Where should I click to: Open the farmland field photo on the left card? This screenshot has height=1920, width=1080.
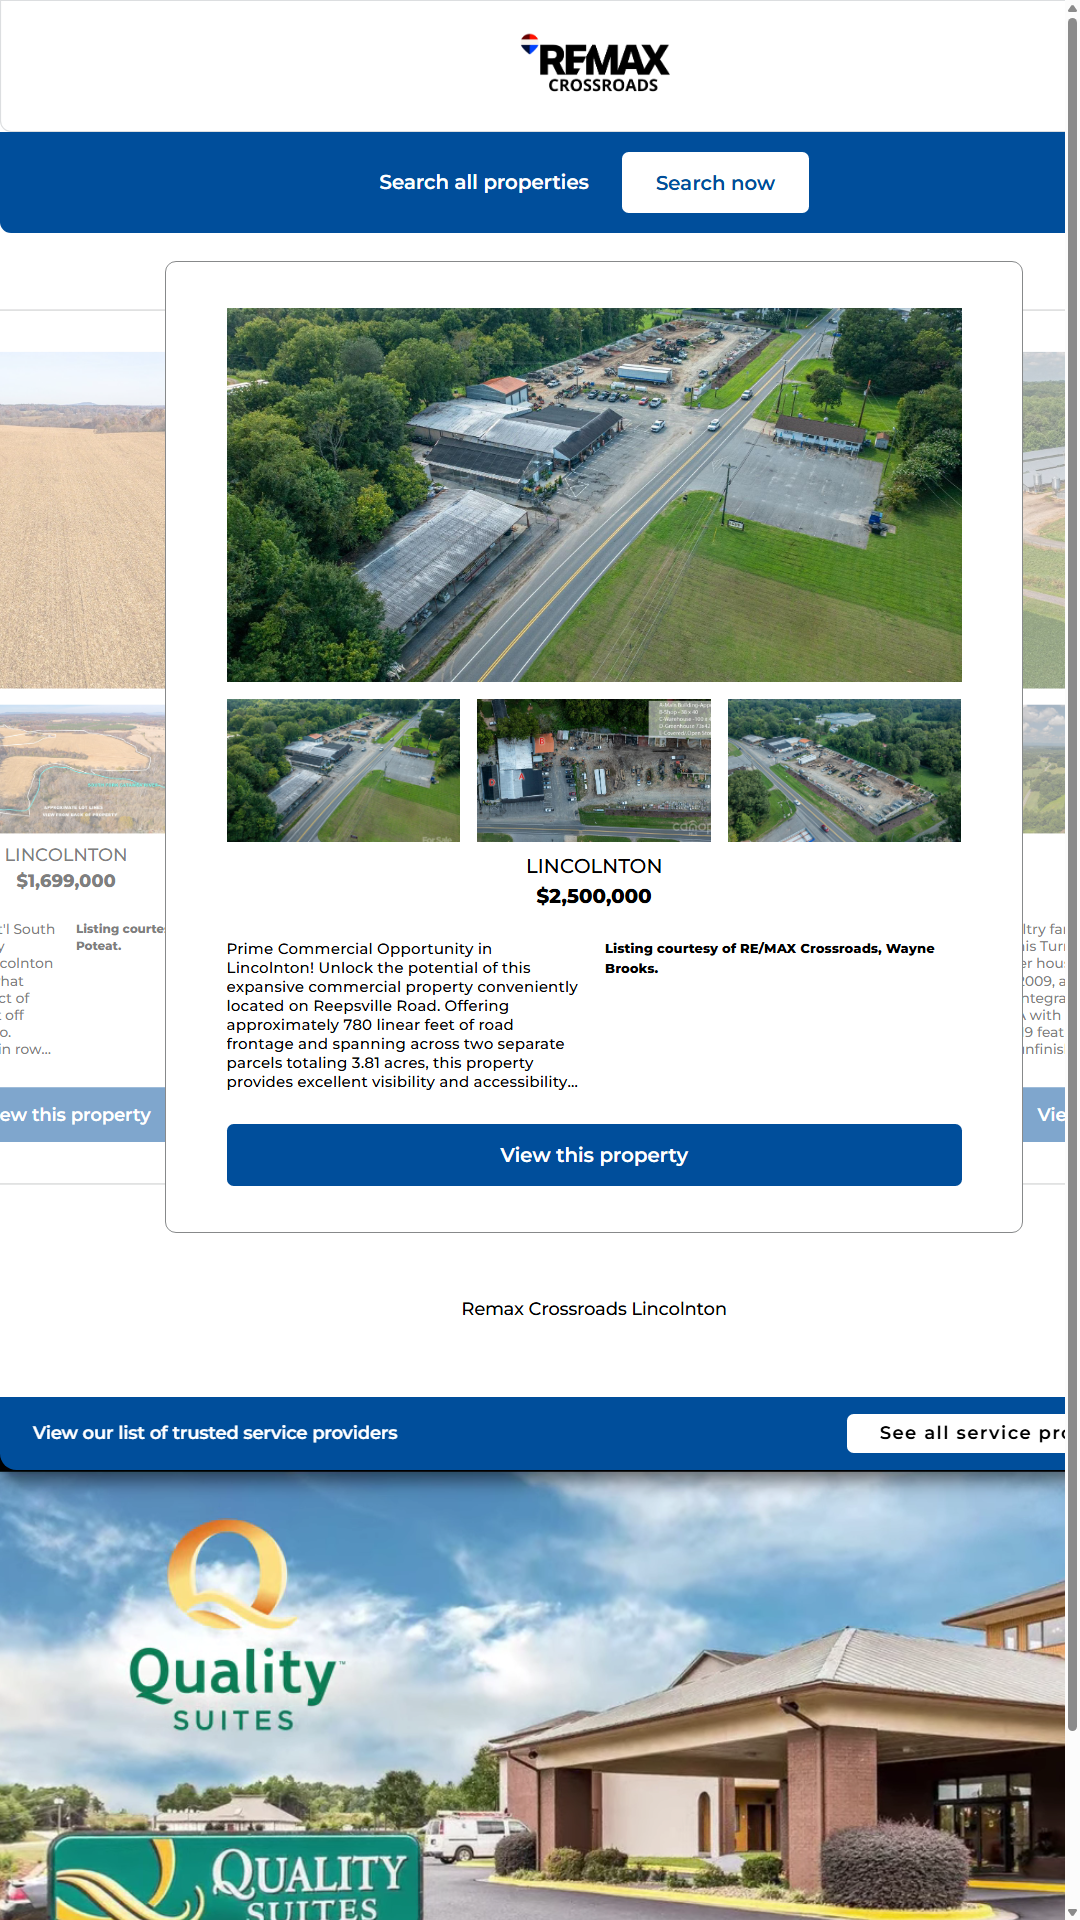[82, 520]
